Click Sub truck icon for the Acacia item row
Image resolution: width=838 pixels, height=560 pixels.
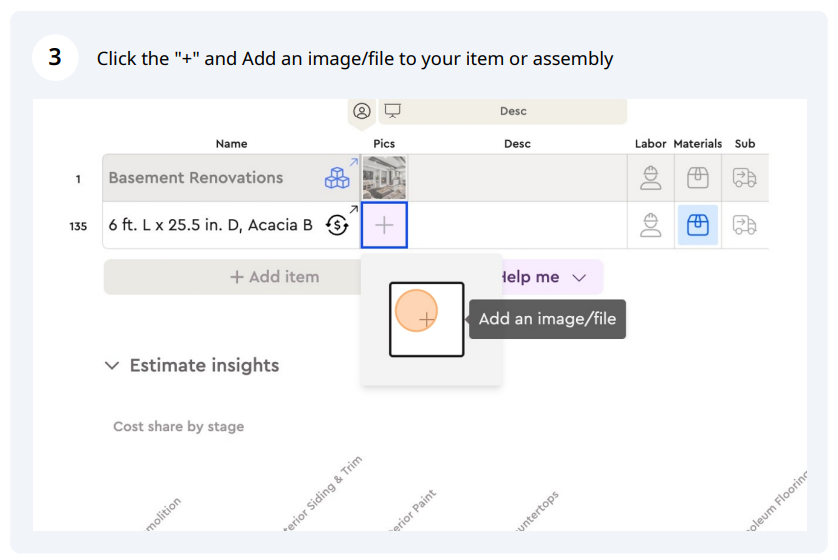pyautogui.click(x=744, y=225)
